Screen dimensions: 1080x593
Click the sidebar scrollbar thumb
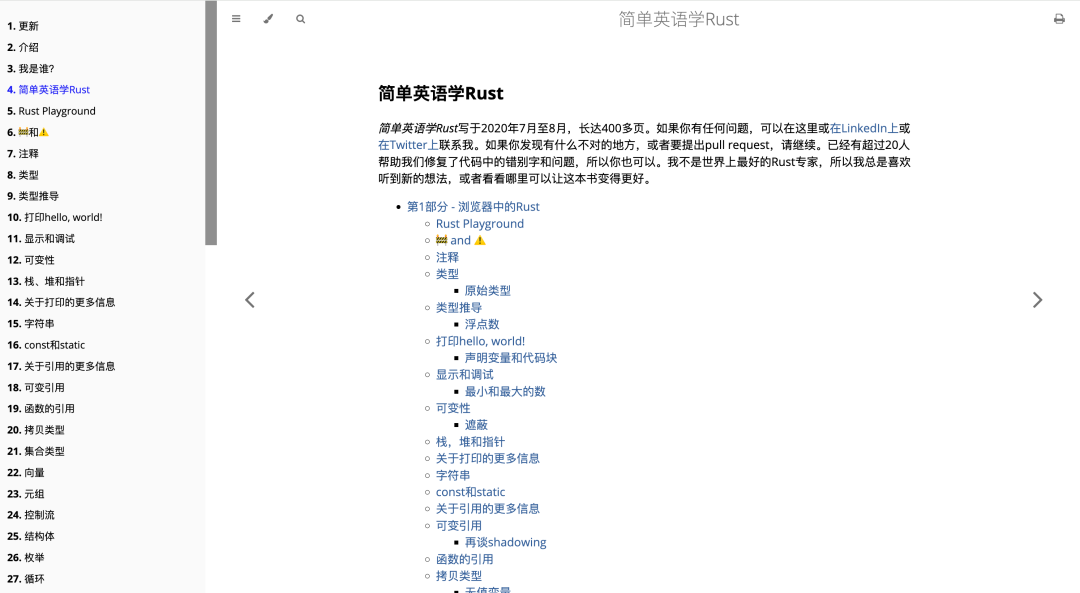[x=211, y=123]
